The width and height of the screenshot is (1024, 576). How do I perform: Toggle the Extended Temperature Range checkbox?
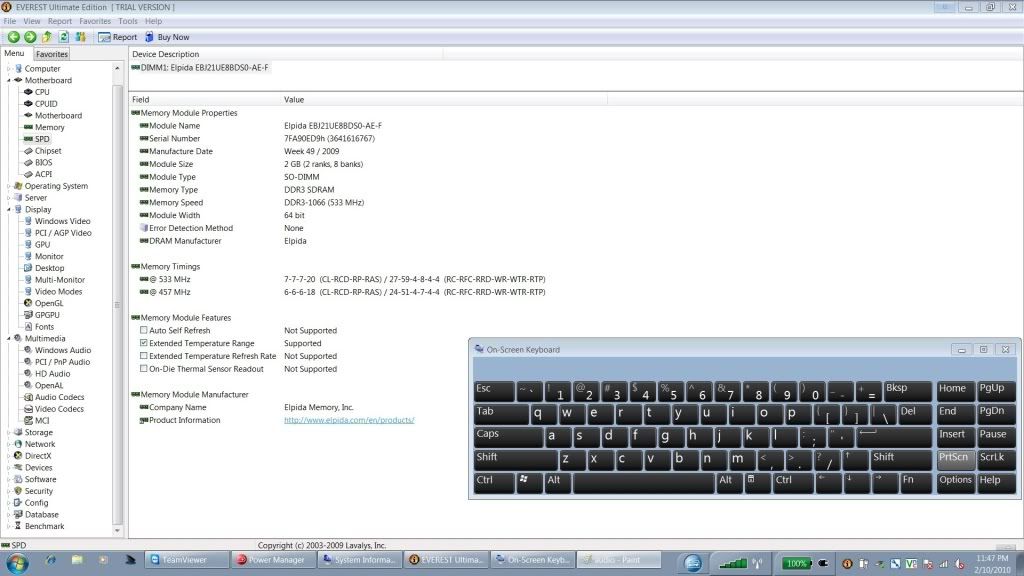pyautogui.click(x=144, y=343)
